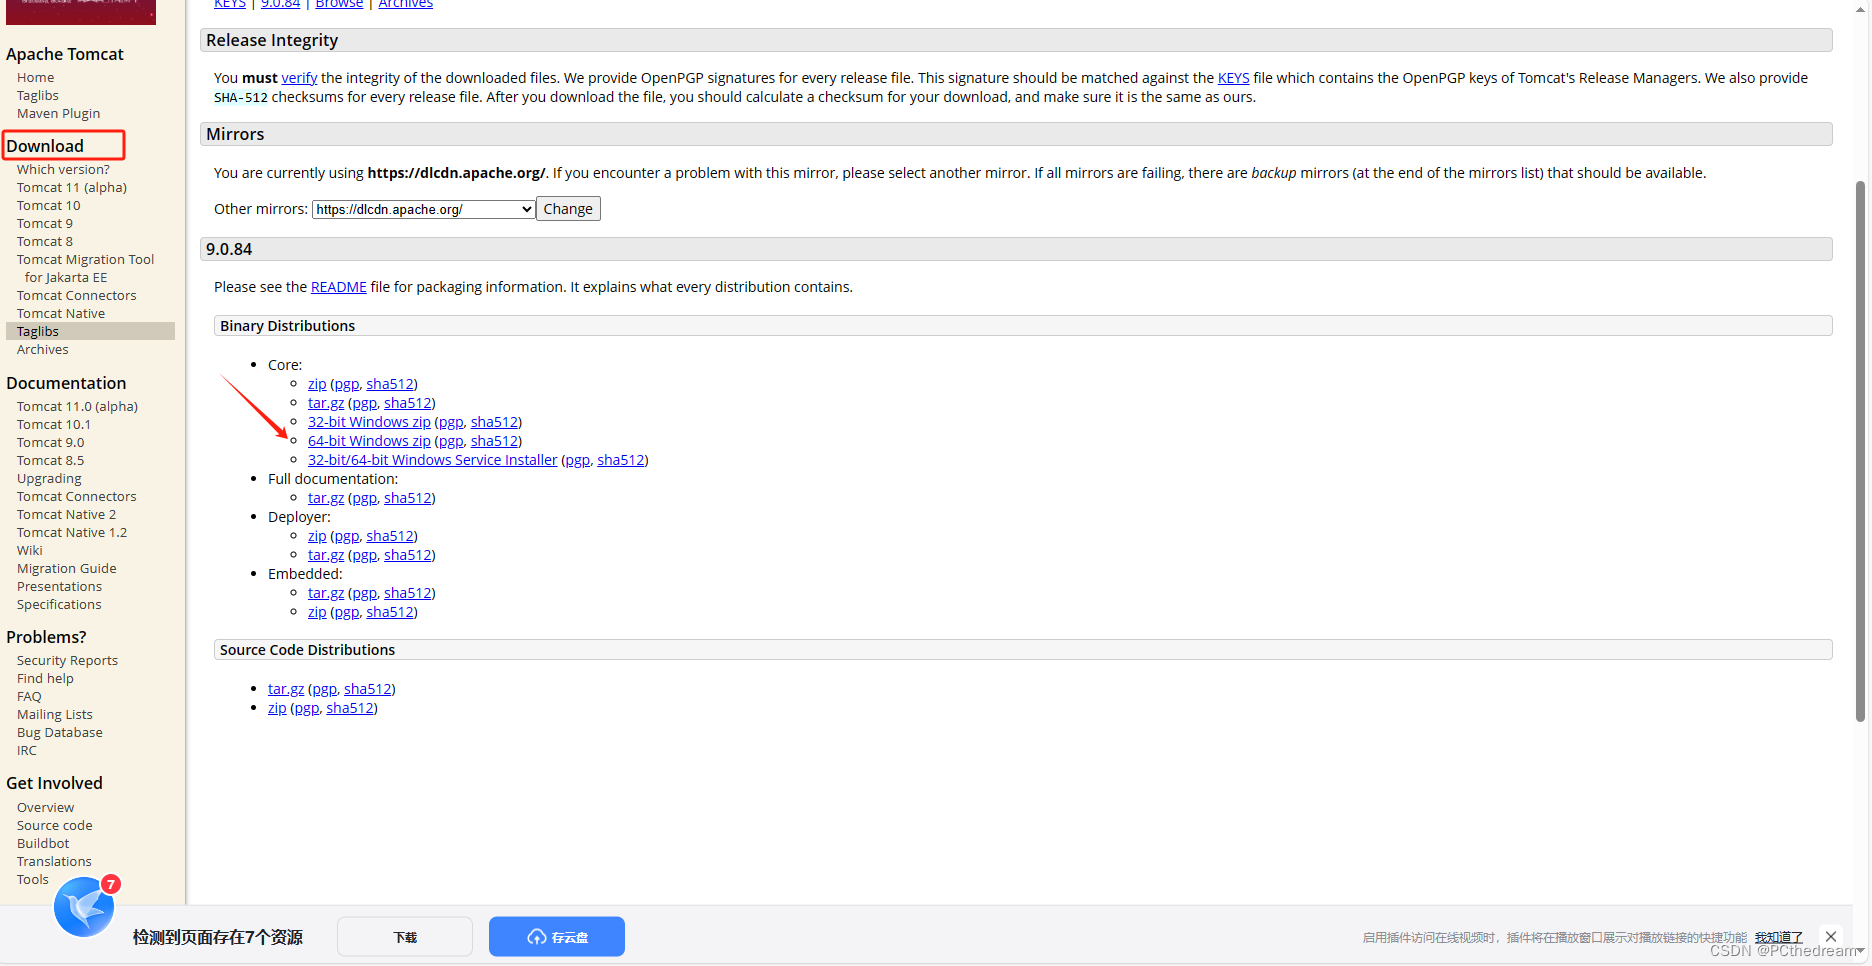Open the Buildbot sidebar link

[x=43, y=844]
